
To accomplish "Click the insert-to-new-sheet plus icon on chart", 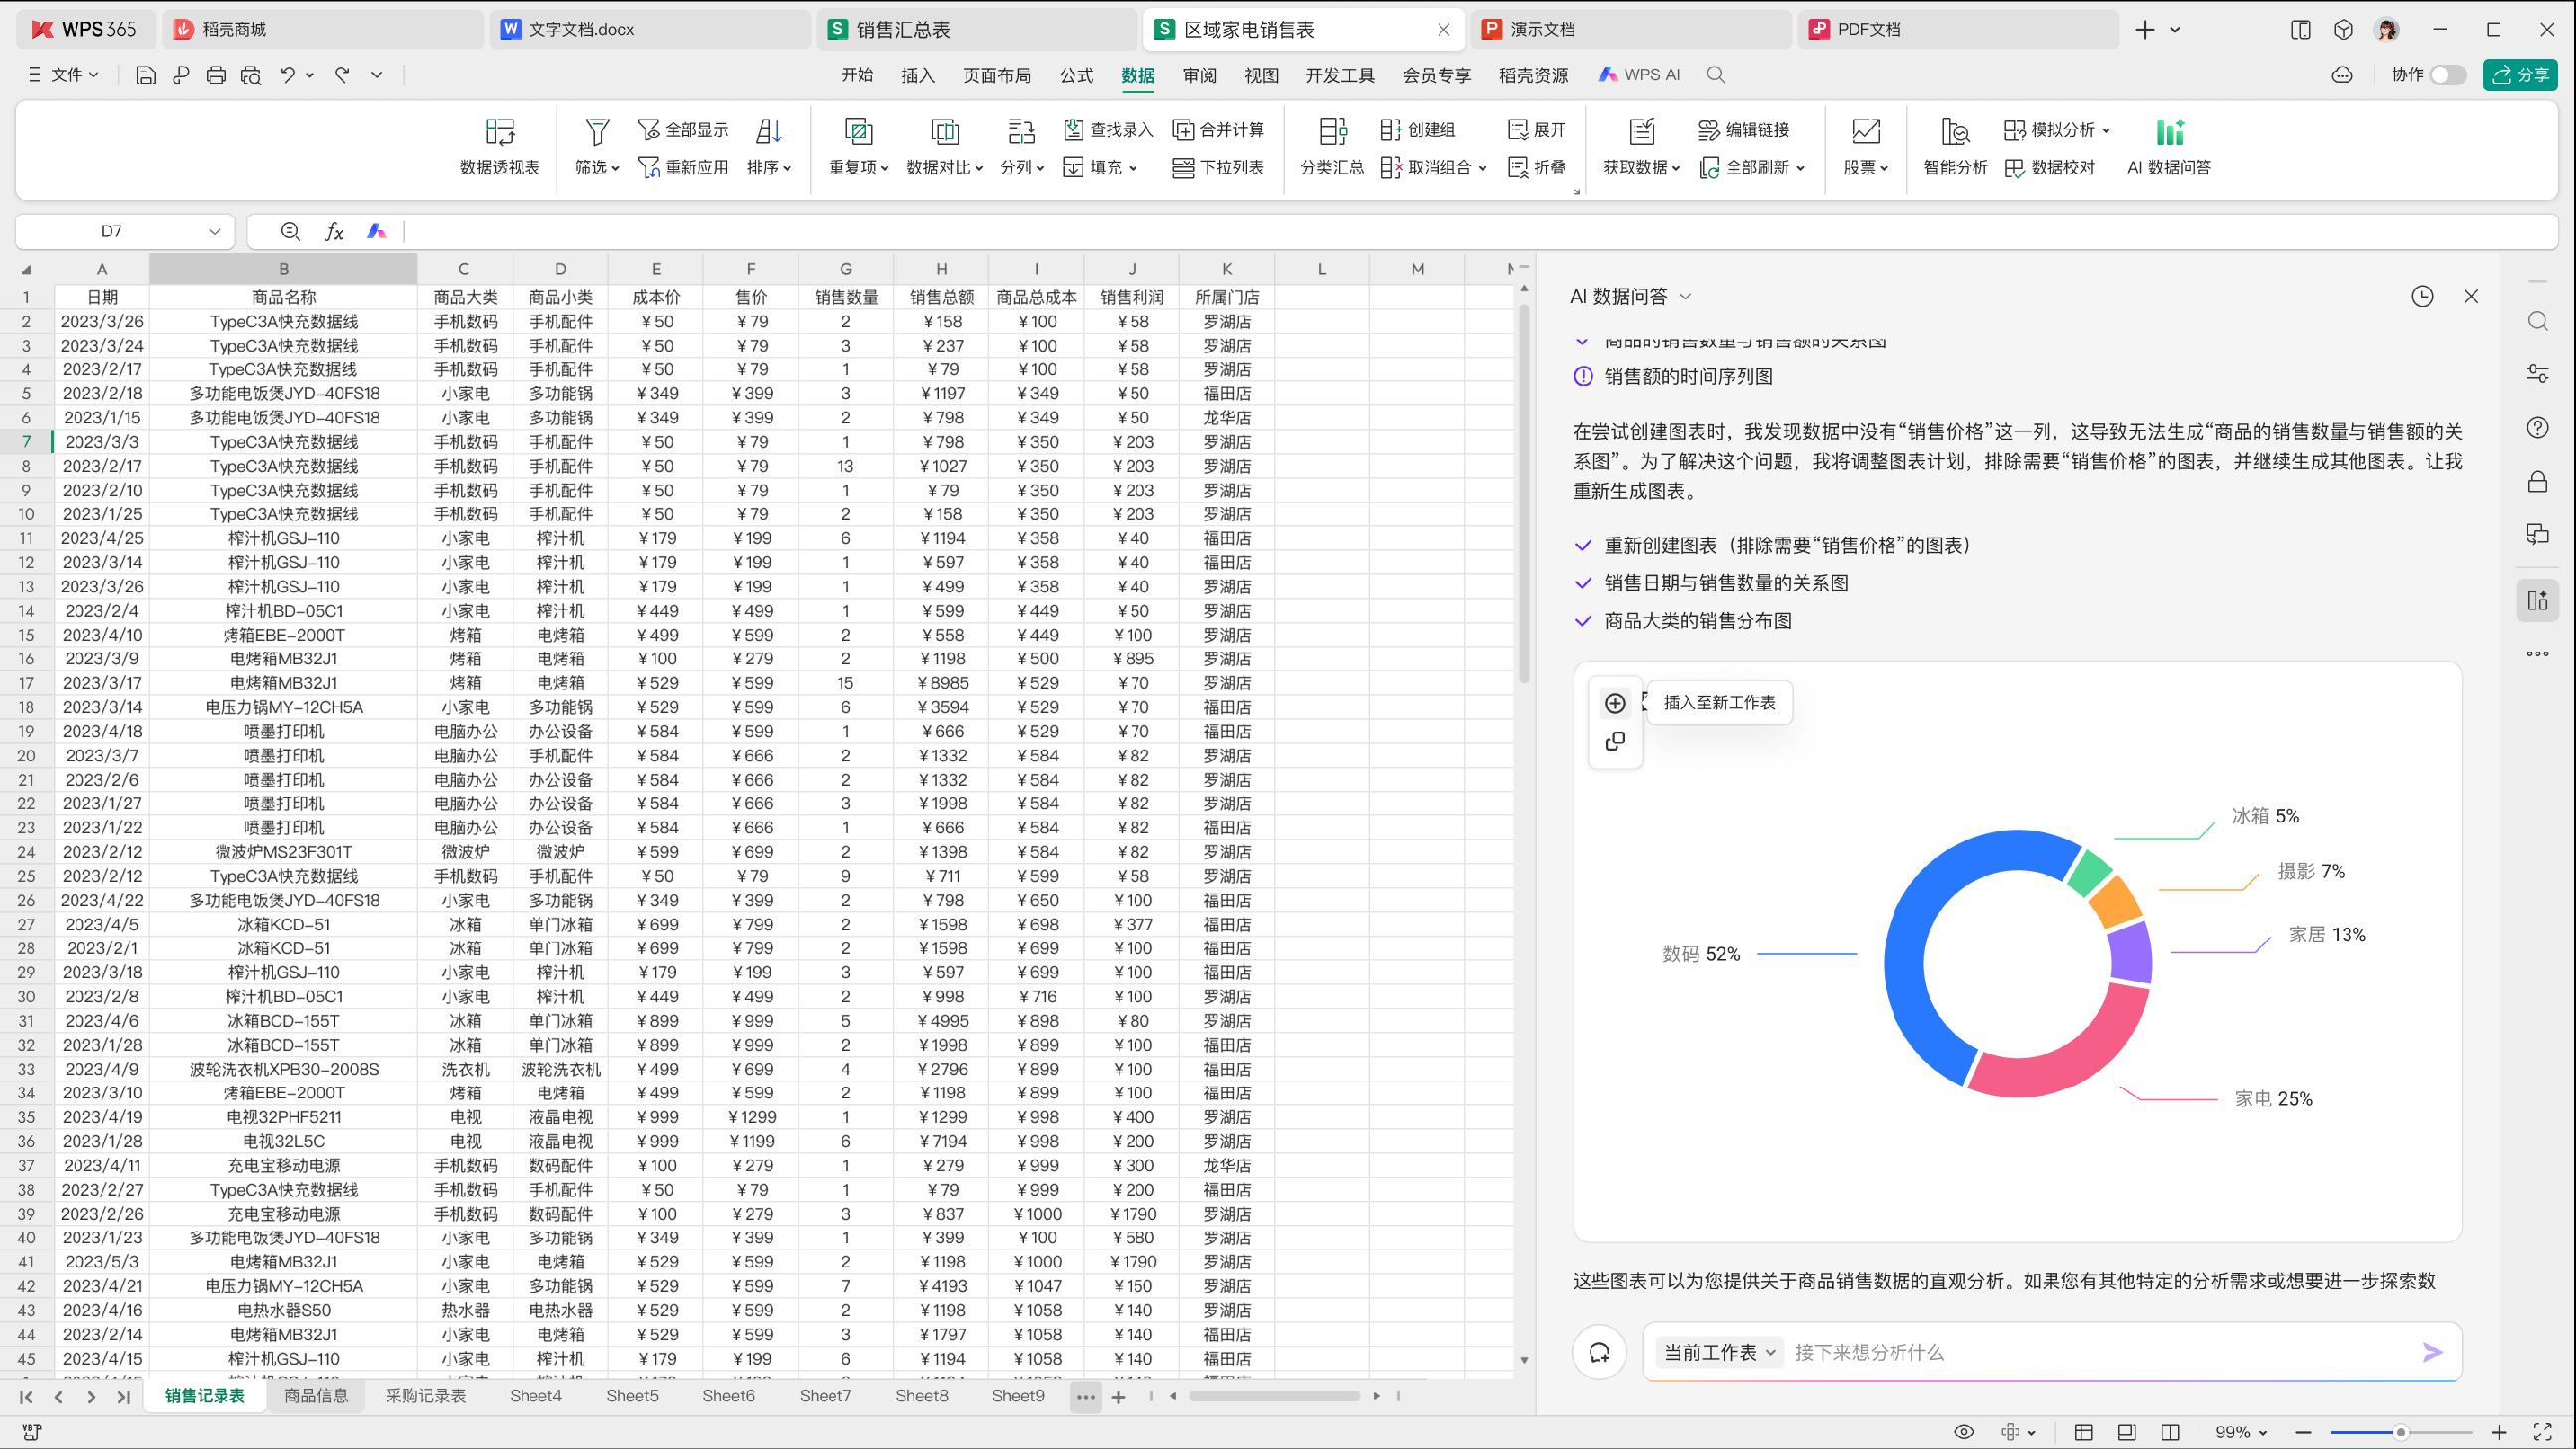I will [1615, 703].
